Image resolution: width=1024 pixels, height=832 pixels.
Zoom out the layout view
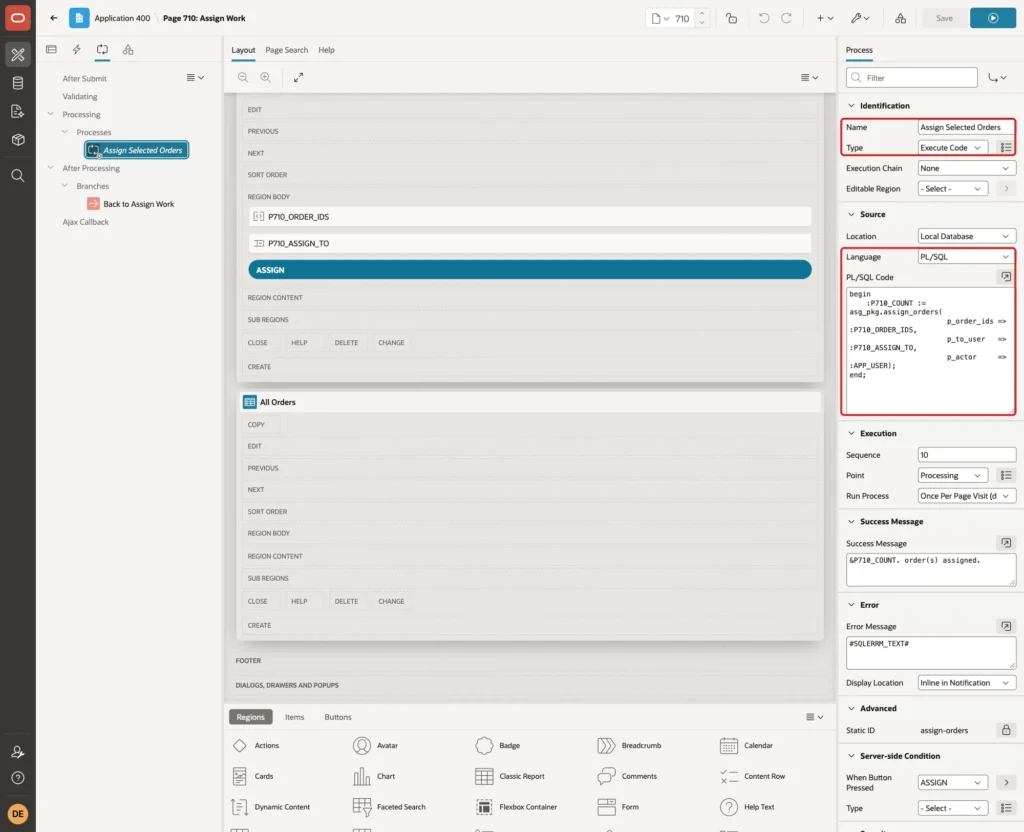(243, 77)
